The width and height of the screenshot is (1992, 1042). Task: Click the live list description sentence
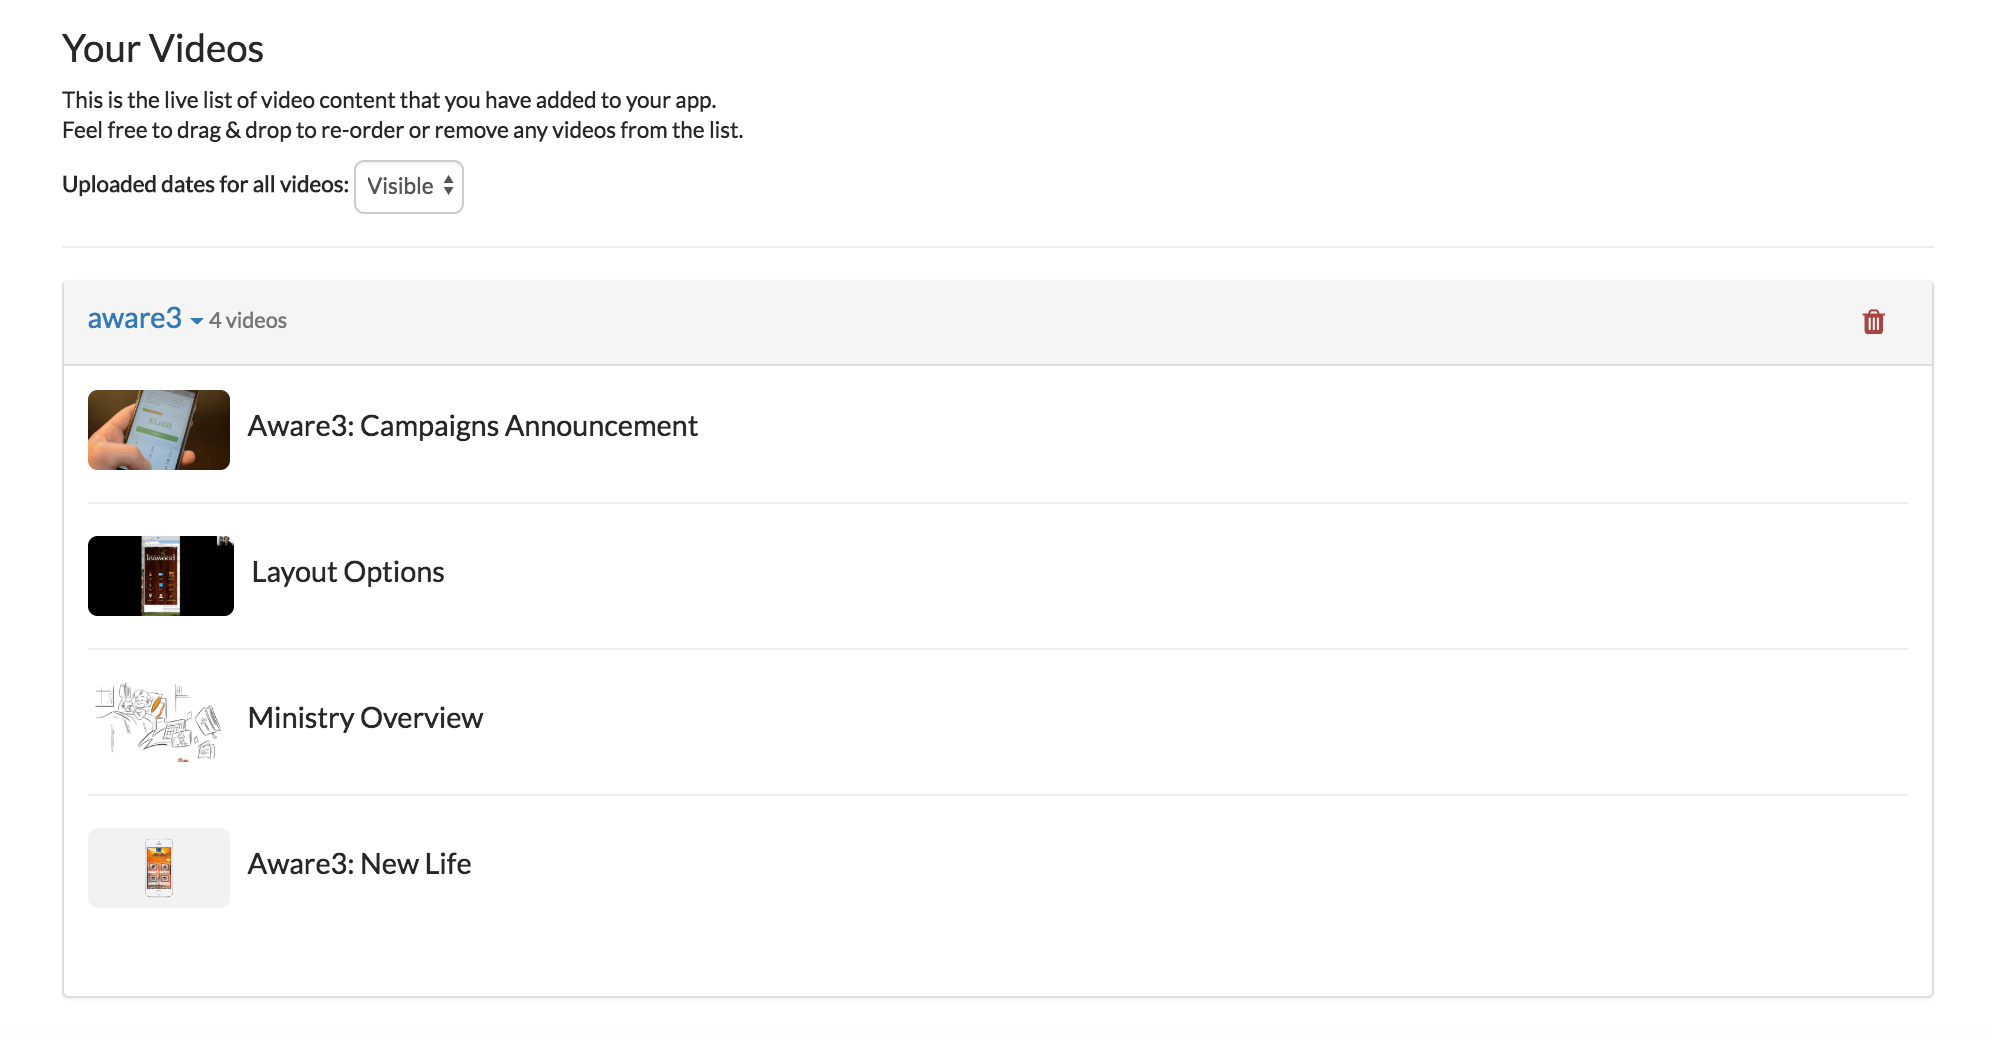(389, 100)
